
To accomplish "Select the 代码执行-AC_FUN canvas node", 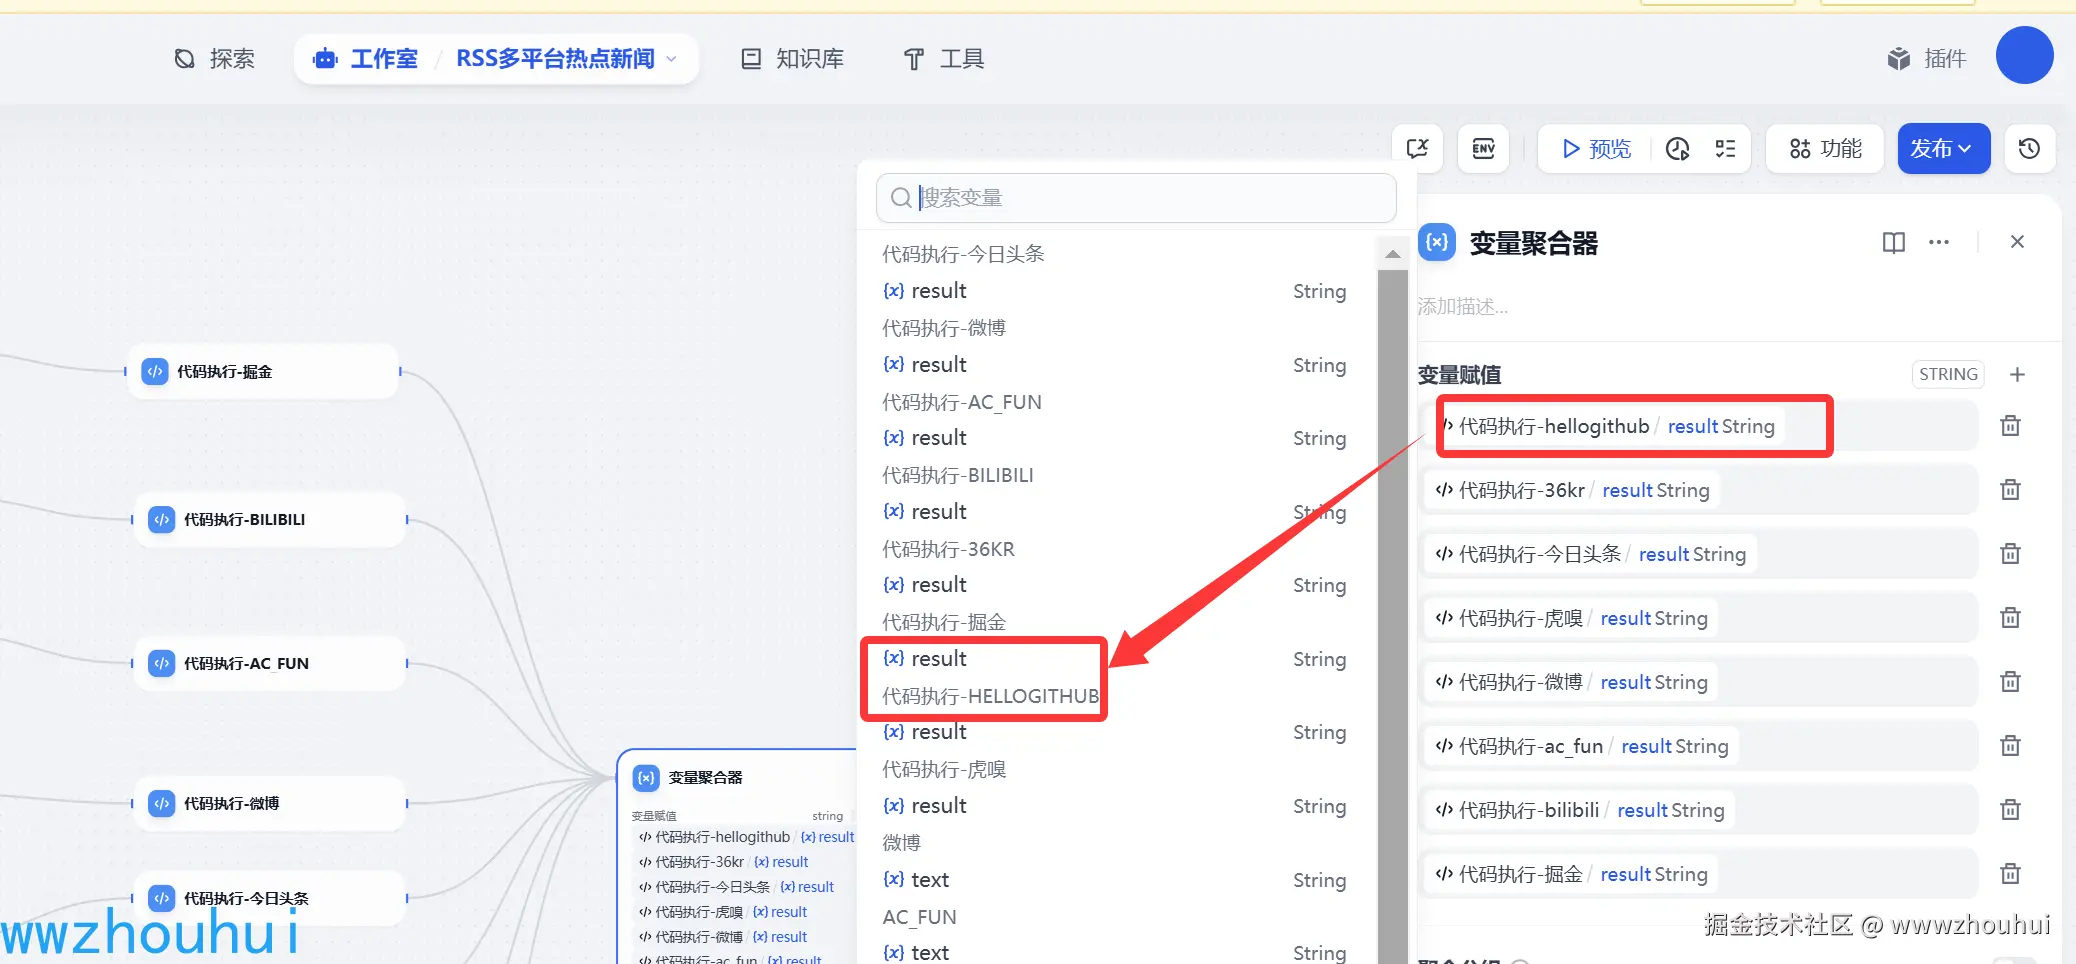I will (x=269, y=664).
